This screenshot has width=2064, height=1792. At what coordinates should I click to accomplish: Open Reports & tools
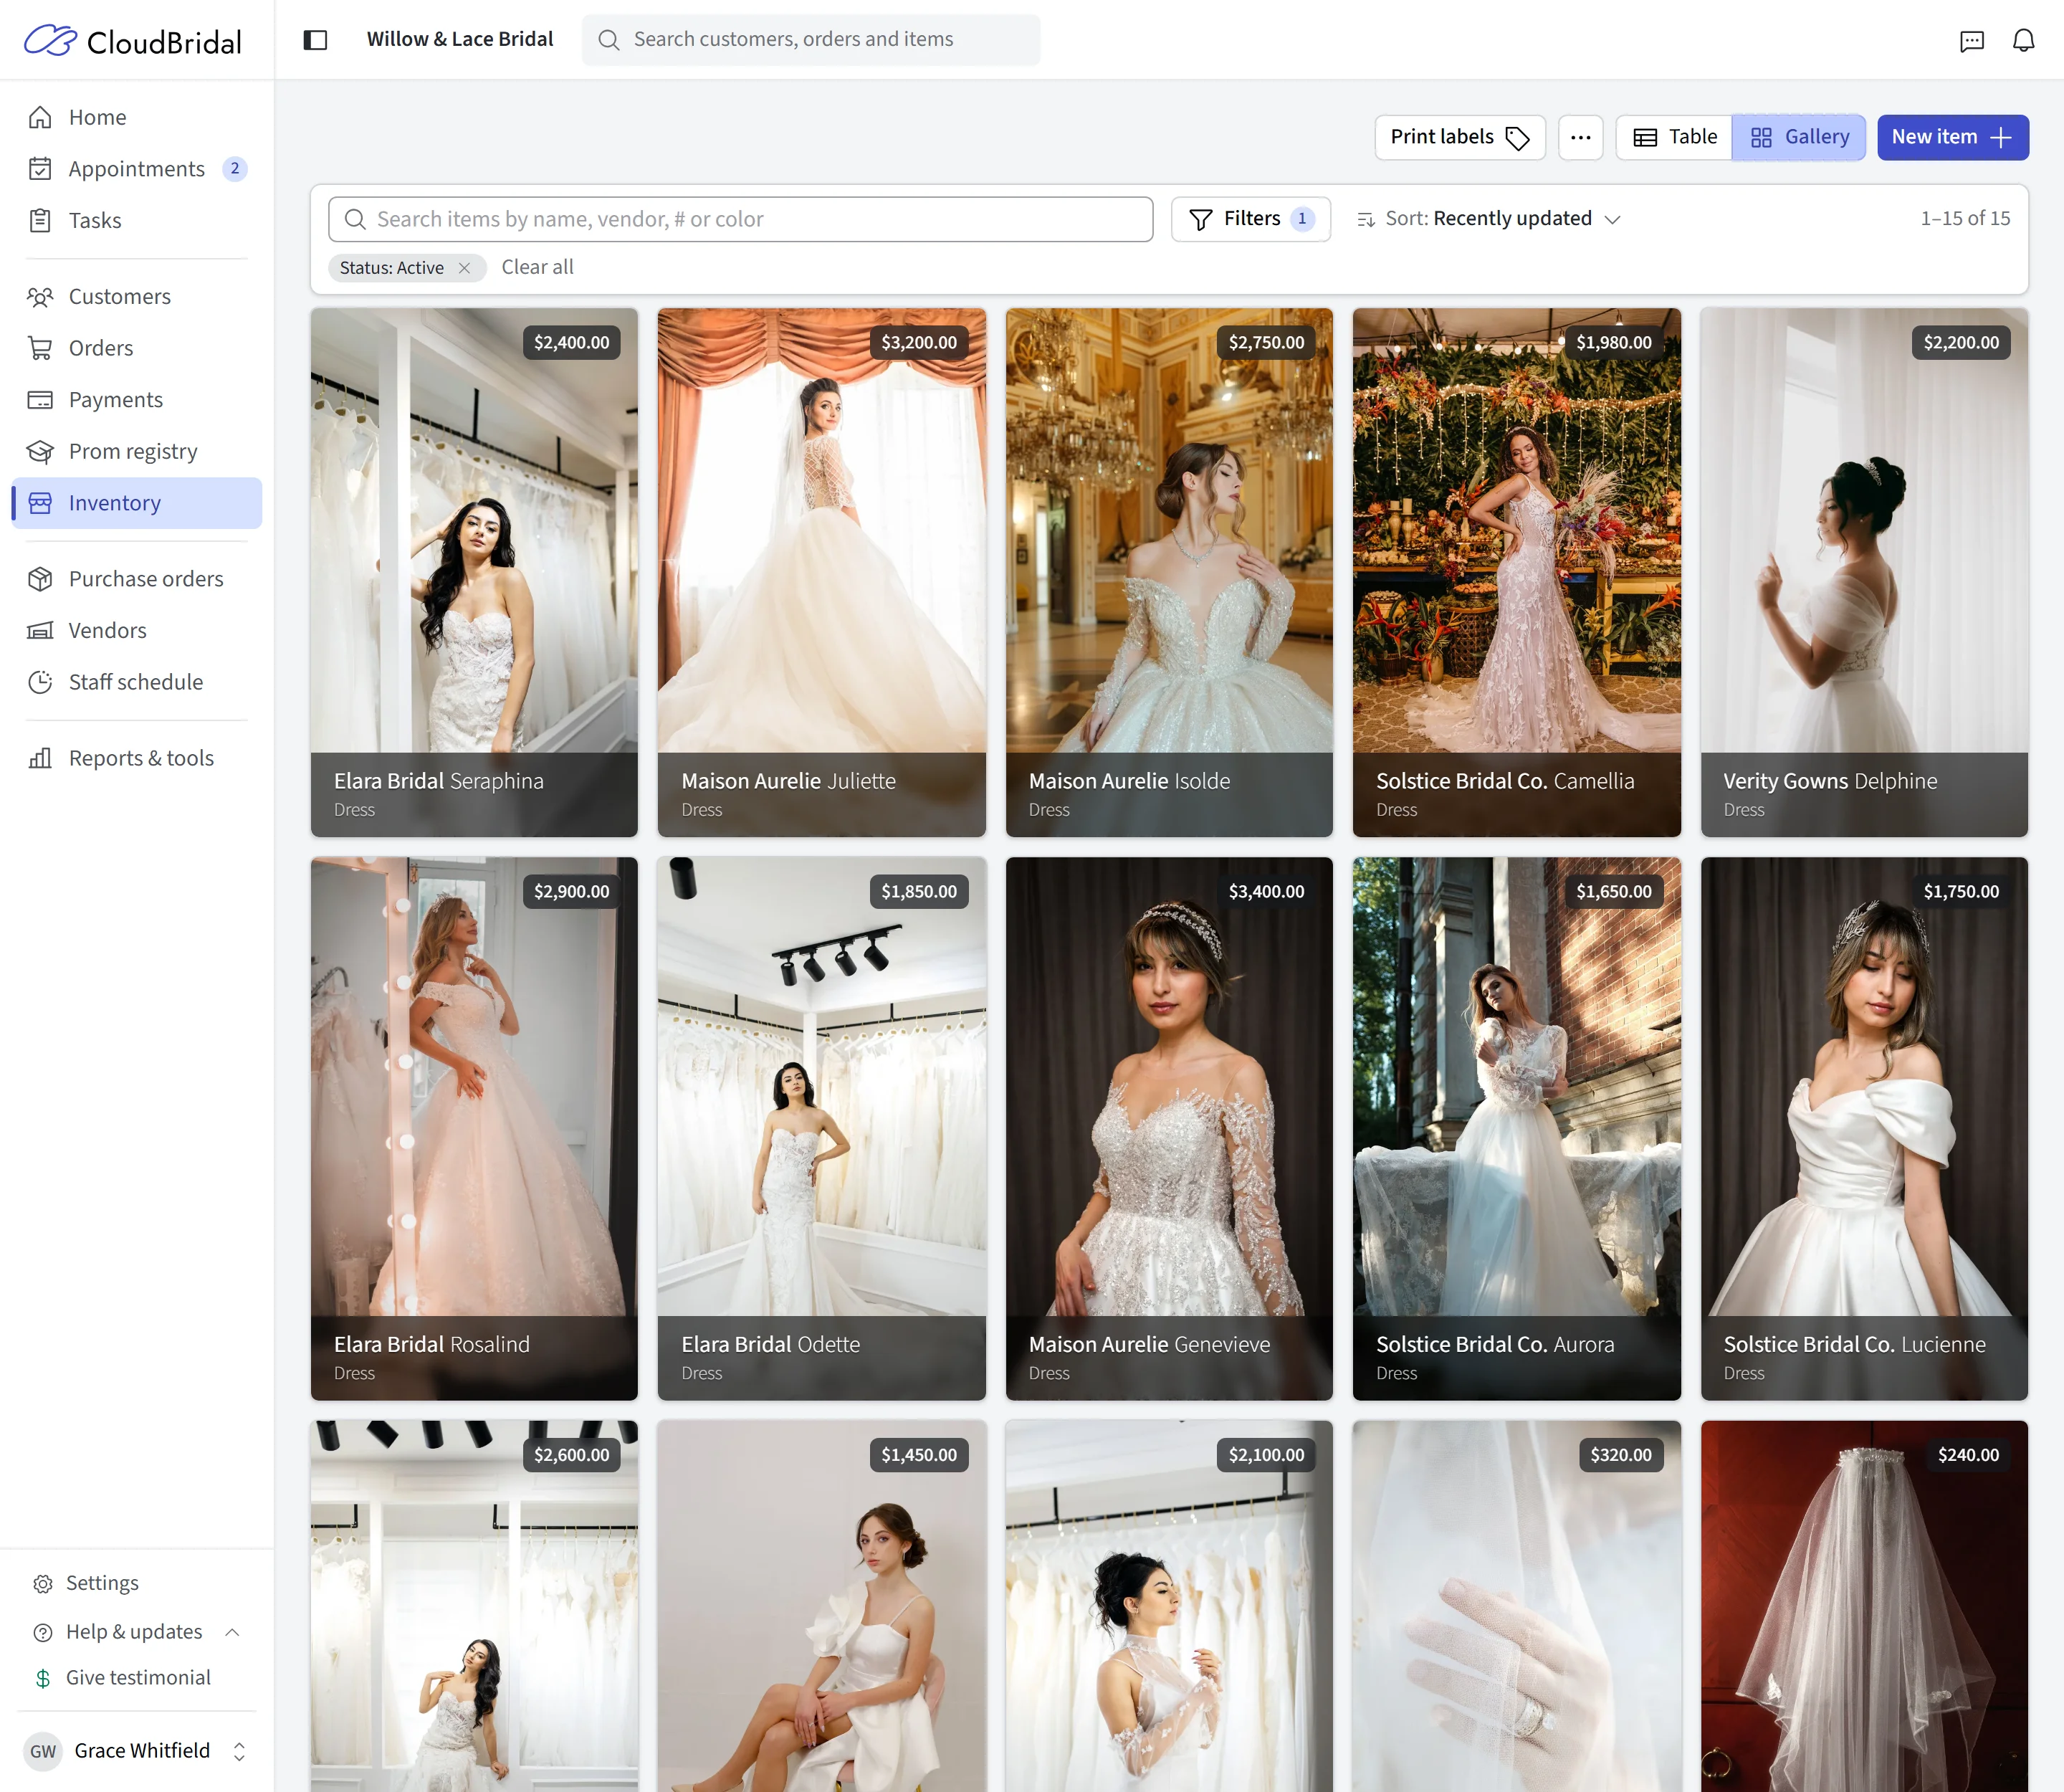tap(137, 758)
